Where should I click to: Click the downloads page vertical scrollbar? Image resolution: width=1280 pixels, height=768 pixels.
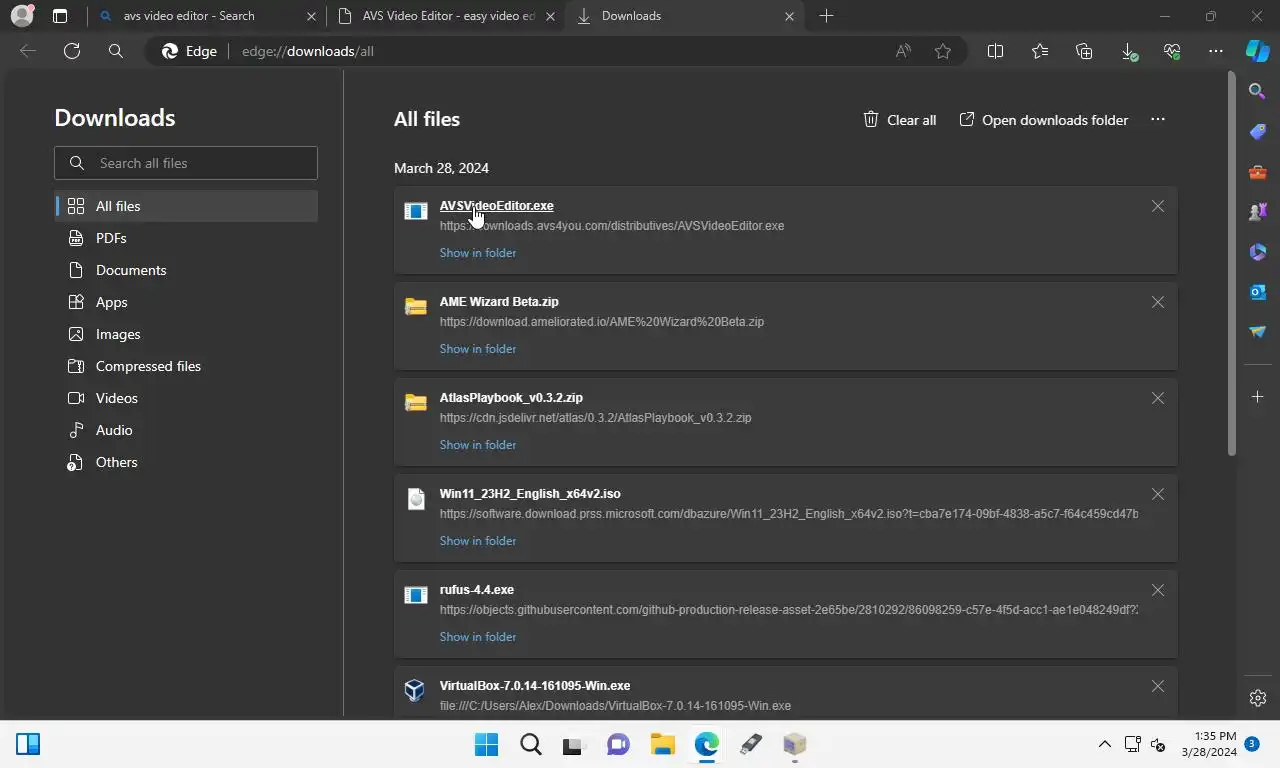pos(1232,265)
